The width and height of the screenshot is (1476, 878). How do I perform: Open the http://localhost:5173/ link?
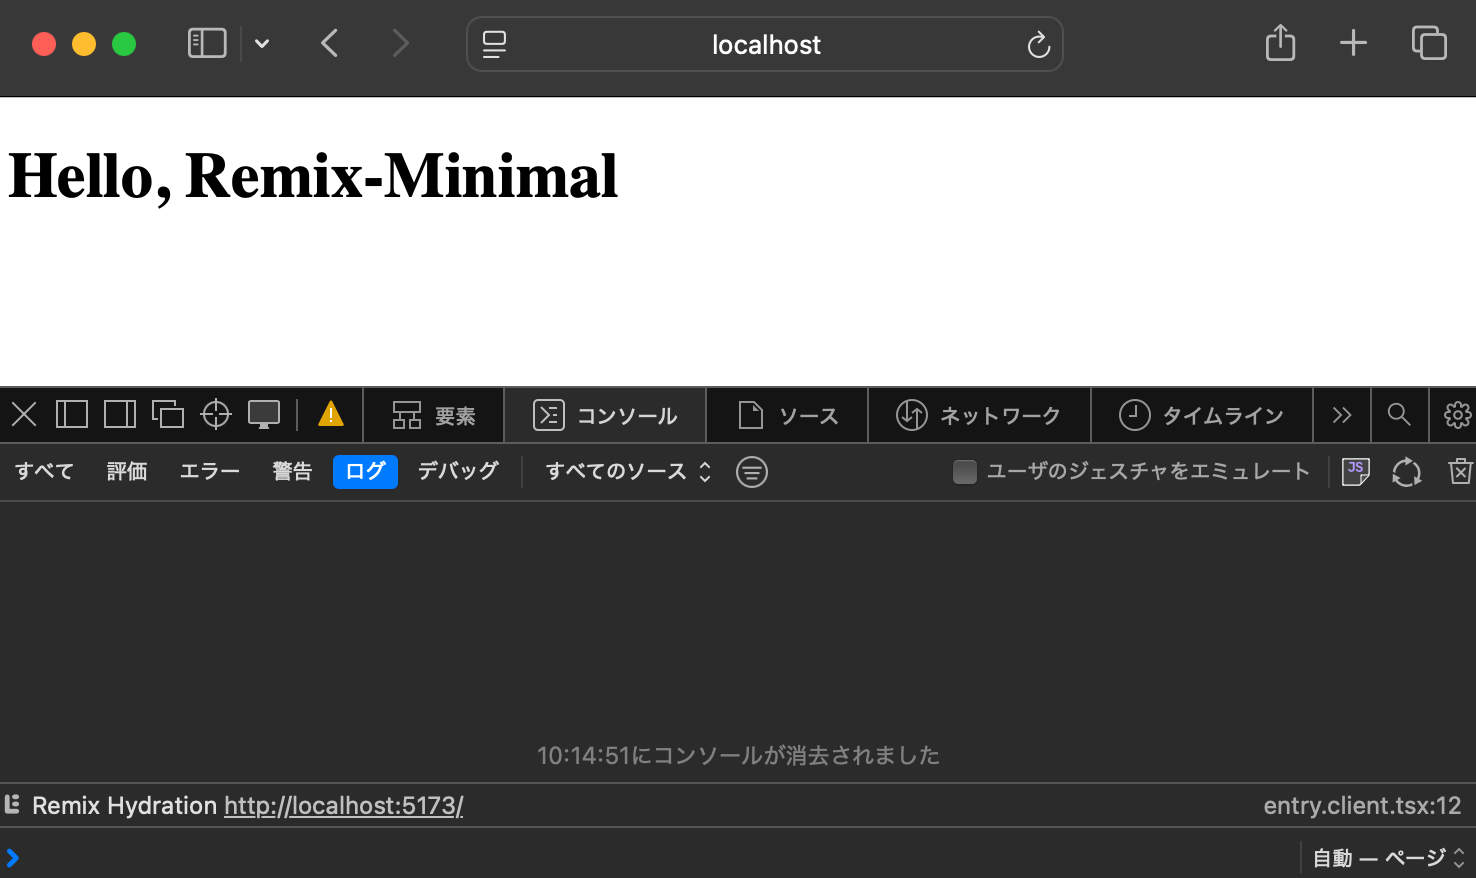pos(343,805)
